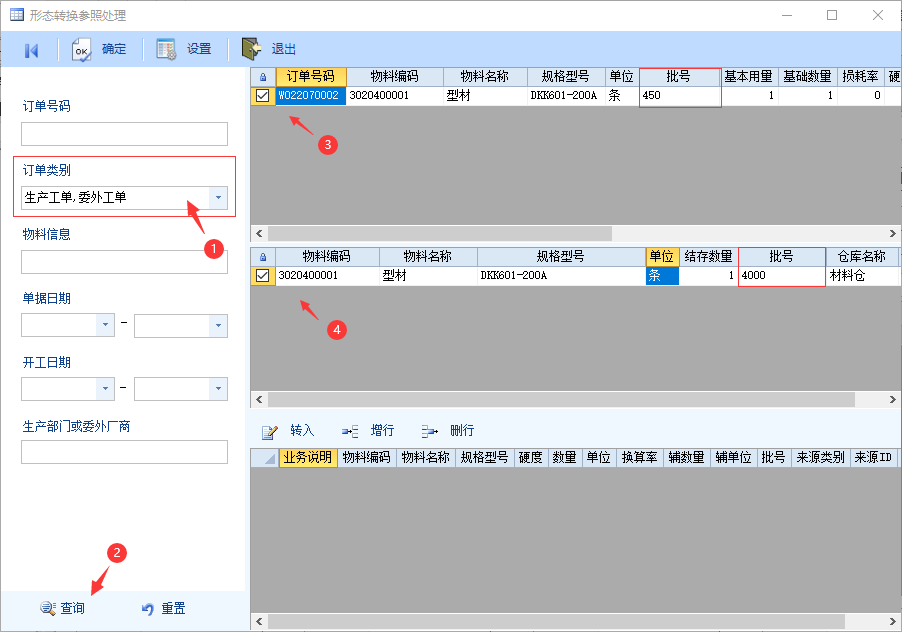The height and width of the screenshot is (632, 902).
Task: Open 单据日期 start date dropdown
Action: [x=105, y=325]
